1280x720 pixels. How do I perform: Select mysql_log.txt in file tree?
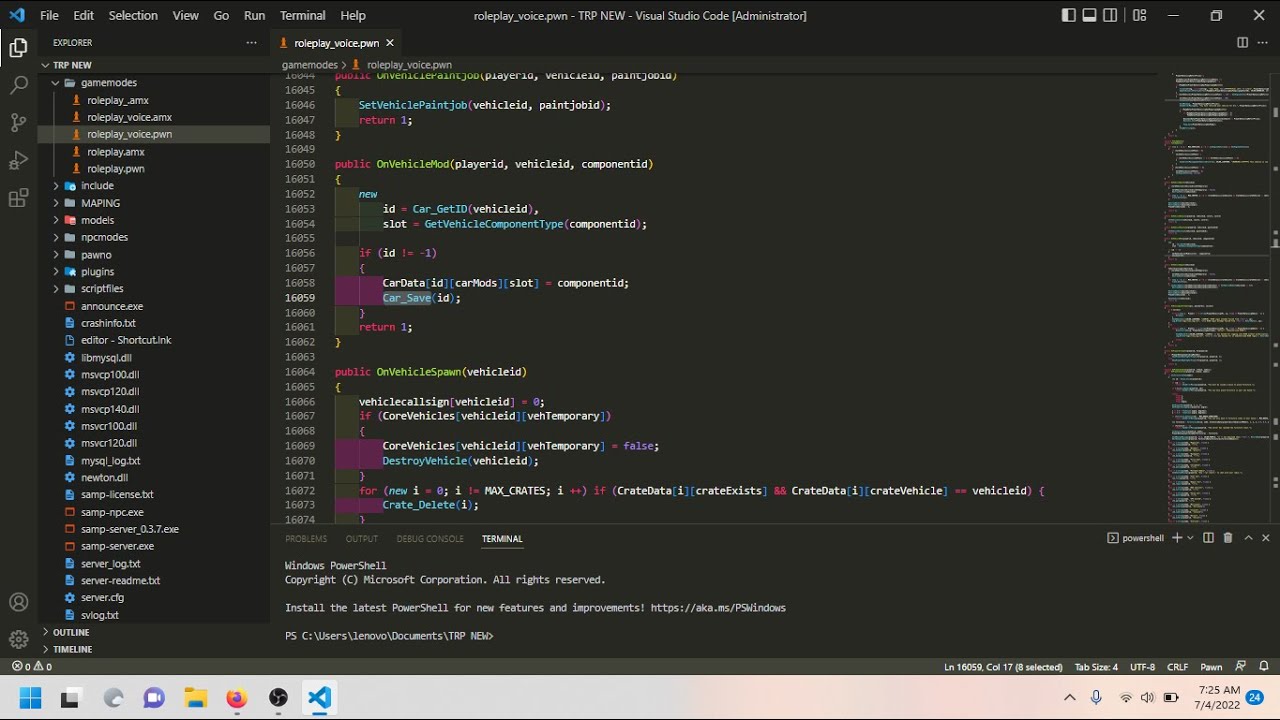tap(154, 460)
